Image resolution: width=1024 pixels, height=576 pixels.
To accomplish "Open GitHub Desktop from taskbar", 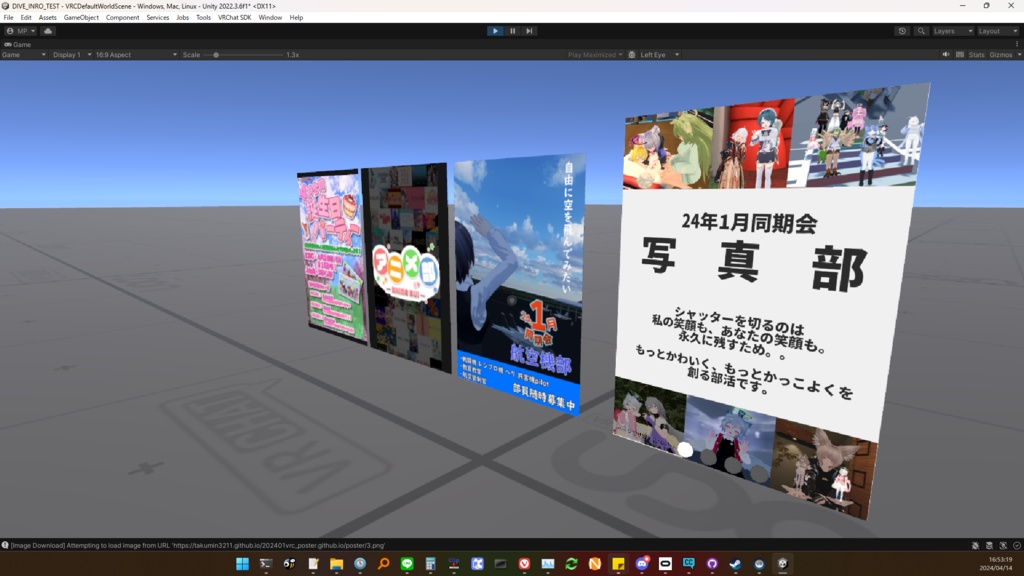I will click(x=712, y=564).
